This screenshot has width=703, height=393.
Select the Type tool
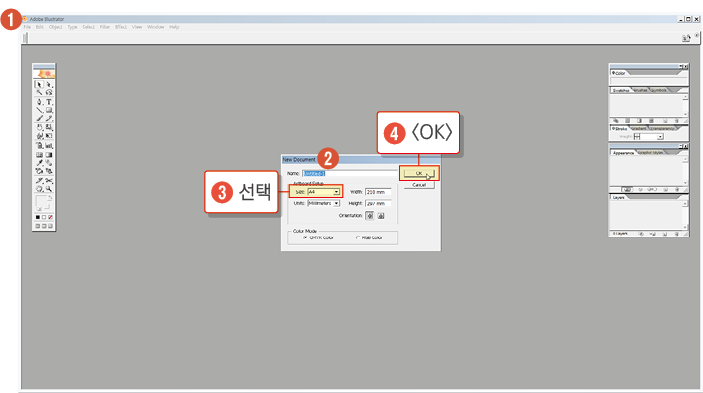(x=49, y=102)
